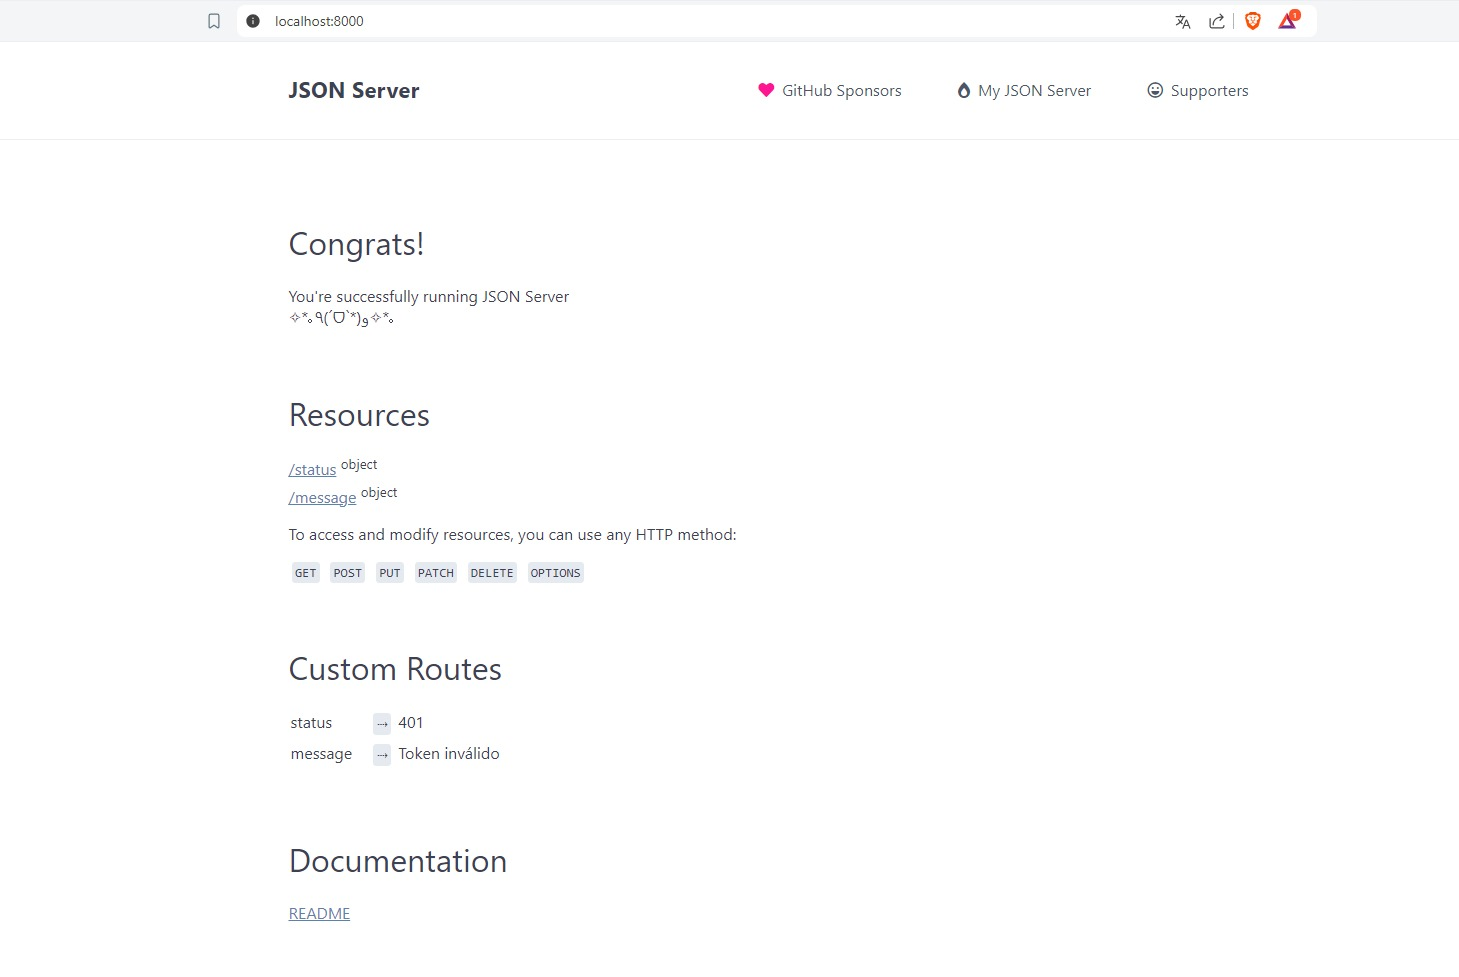Click the Custom Routes heading
The width and height of the screenshot is (1459, 977).
[395, 669]
